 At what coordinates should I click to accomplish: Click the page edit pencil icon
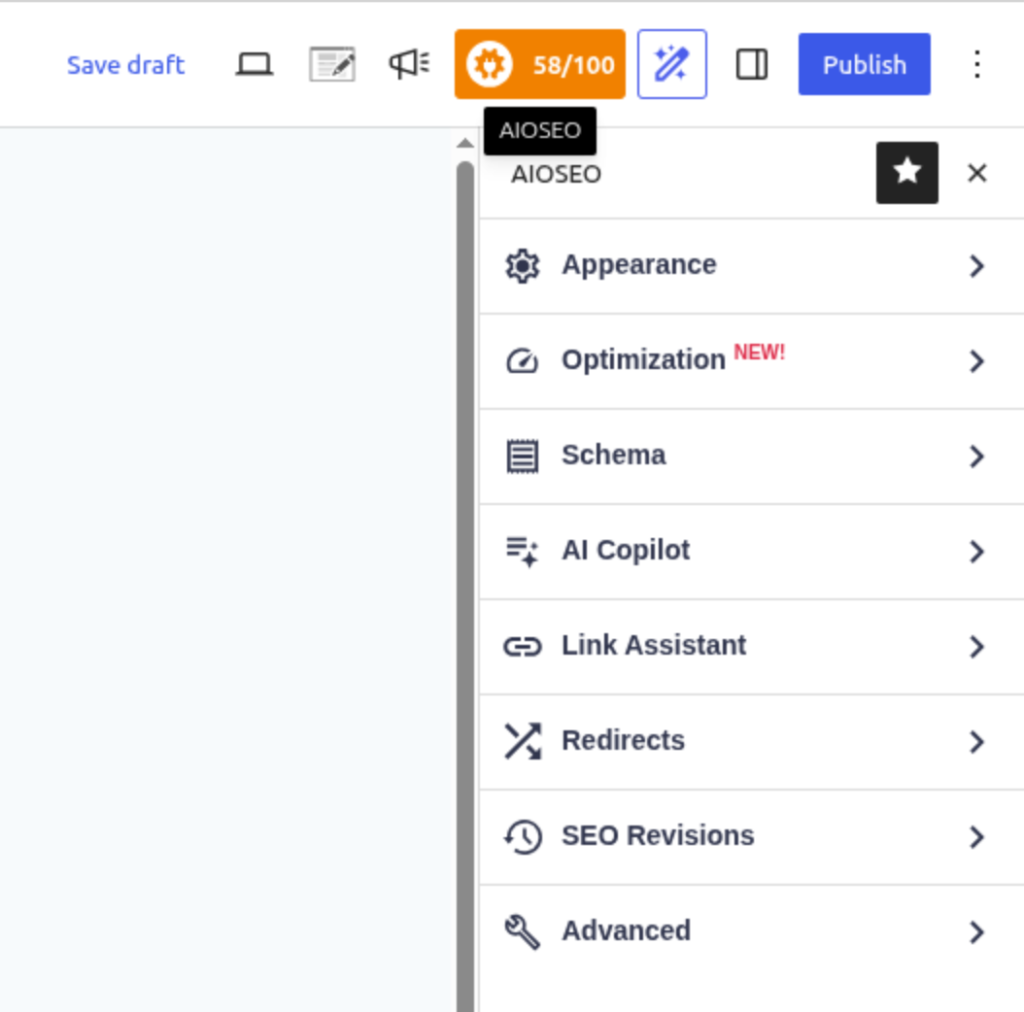pos(332,65)
